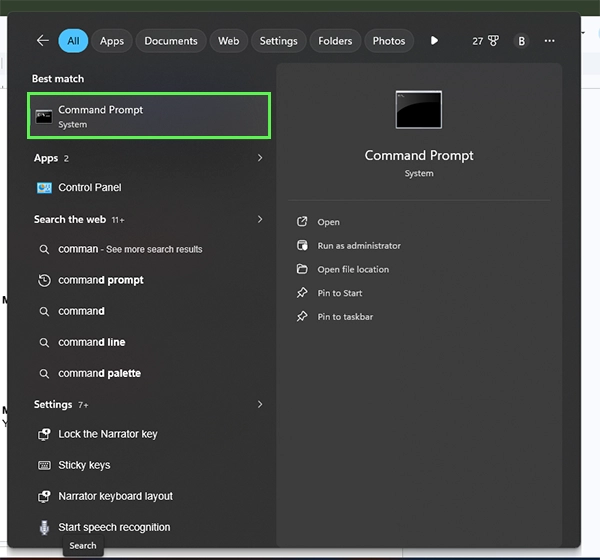The width and height of the screenshot is (600, 560).
Task: Select the 'command' web suggestion
Action: coord(149,311)
